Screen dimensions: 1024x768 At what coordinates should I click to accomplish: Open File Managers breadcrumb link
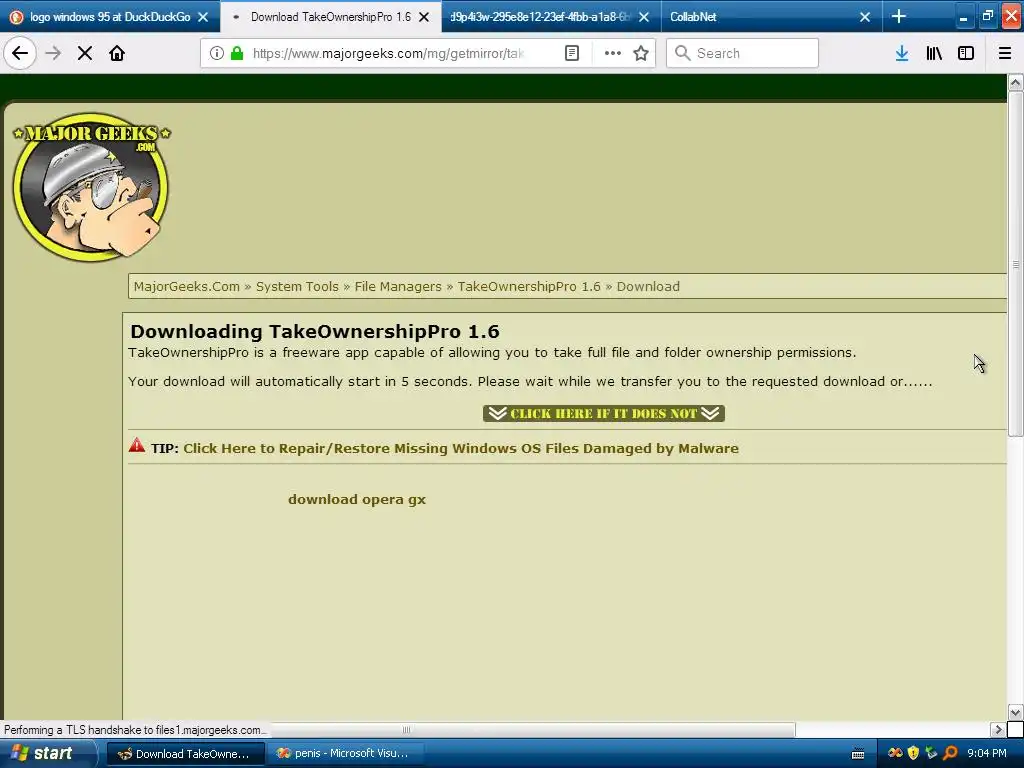(398, 287)
